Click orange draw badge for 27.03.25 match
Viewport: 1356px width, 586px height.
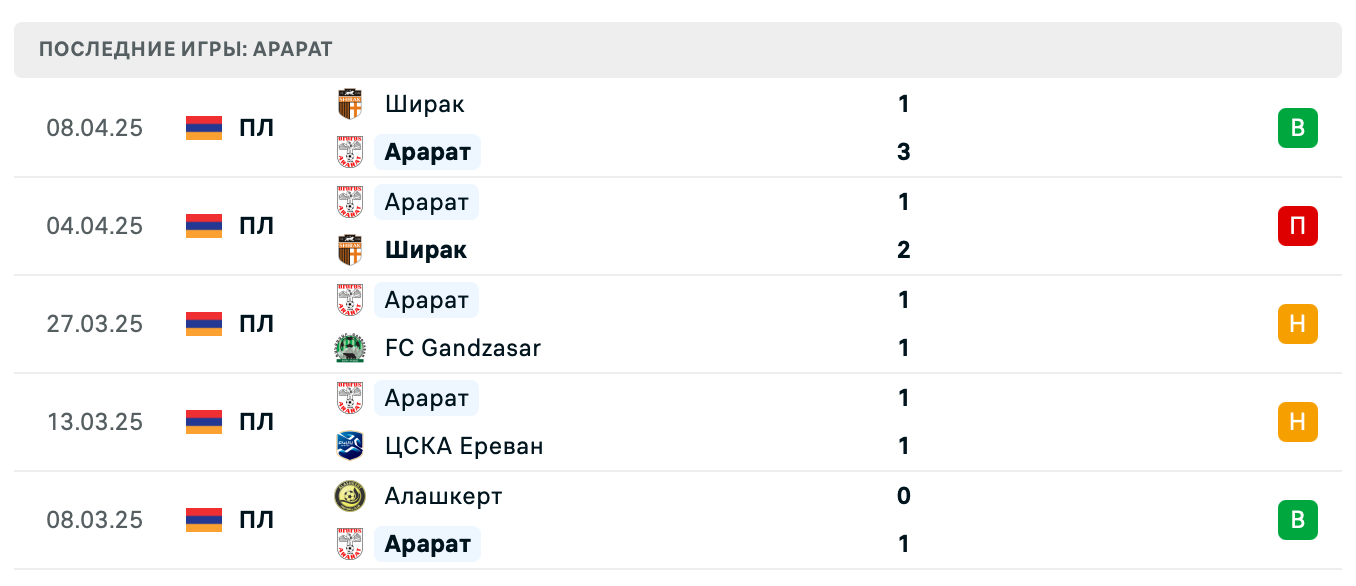[1297, 324]
